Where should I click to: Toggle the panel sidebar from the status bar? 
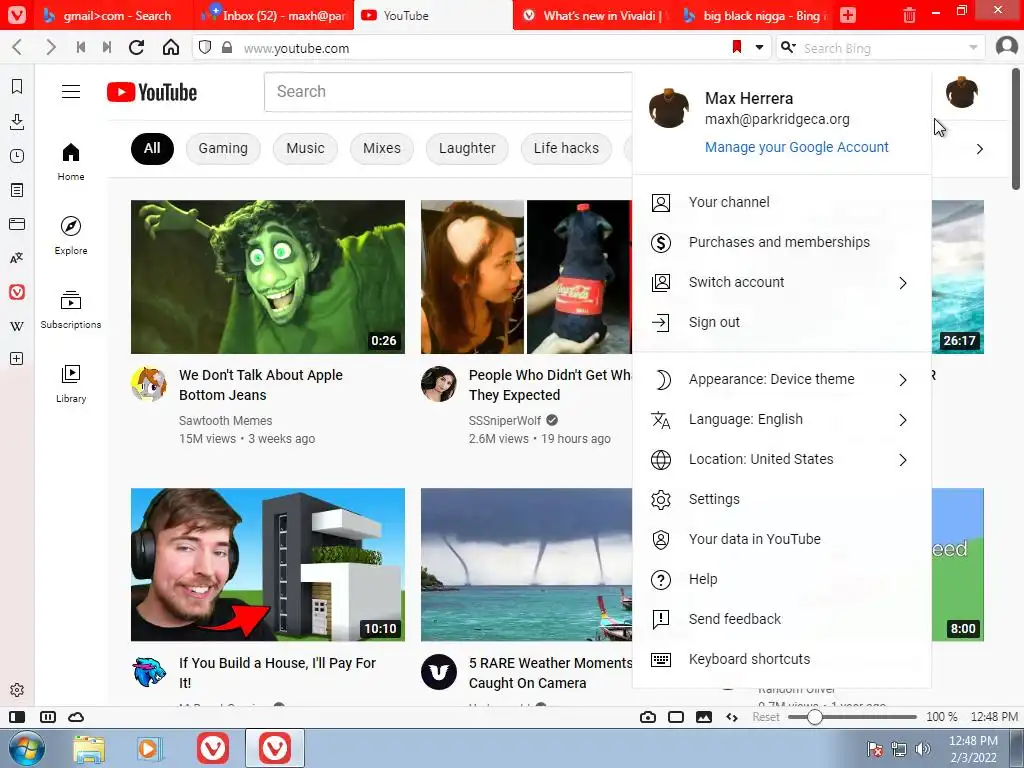tap(17, 717)
